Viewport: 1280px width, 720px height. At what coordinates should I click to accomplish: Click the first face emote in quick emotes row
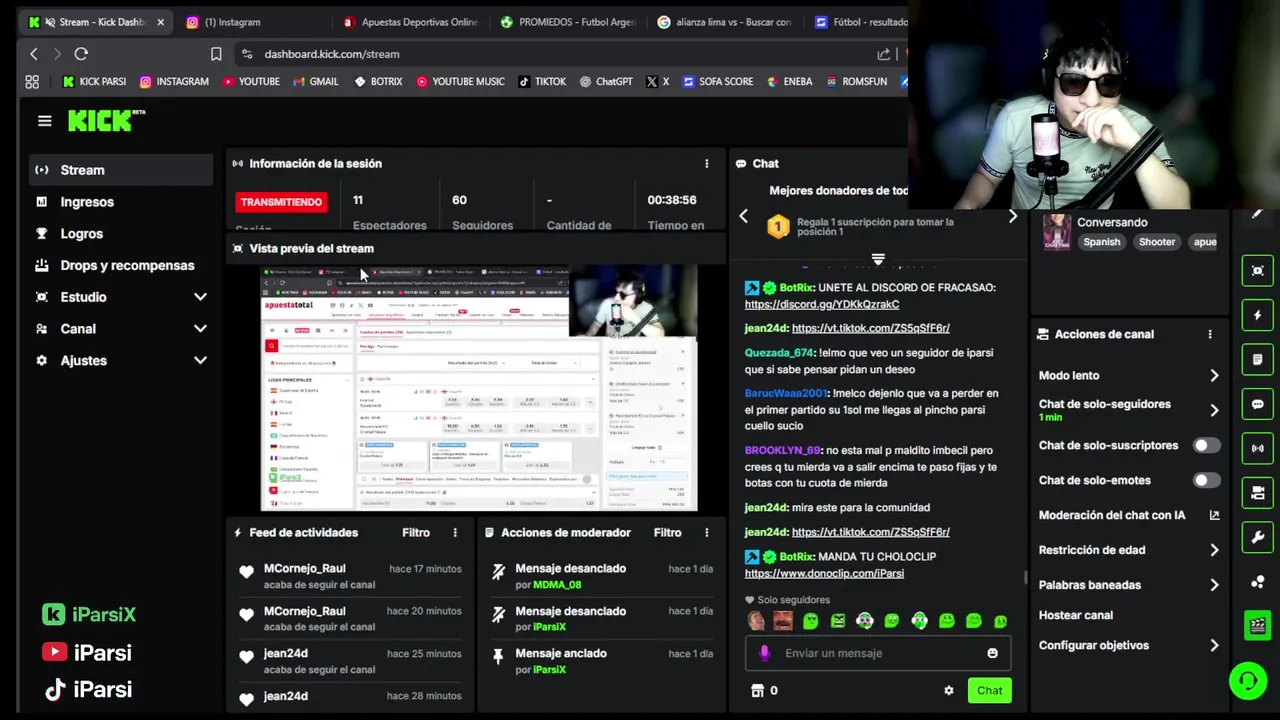756,621
